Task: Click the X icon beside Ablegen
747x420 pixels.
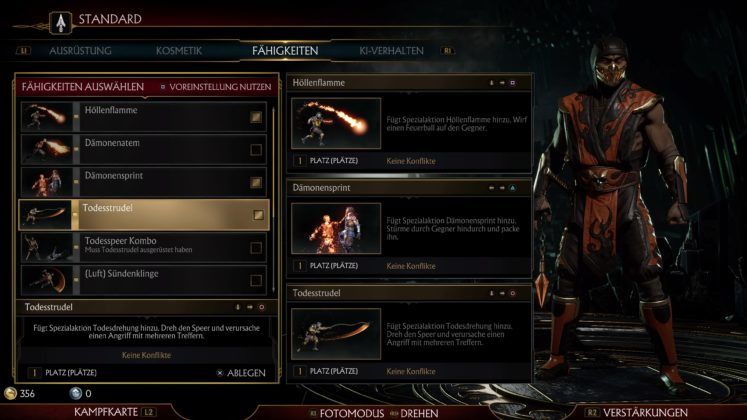Action: click(x=220, y=373)
